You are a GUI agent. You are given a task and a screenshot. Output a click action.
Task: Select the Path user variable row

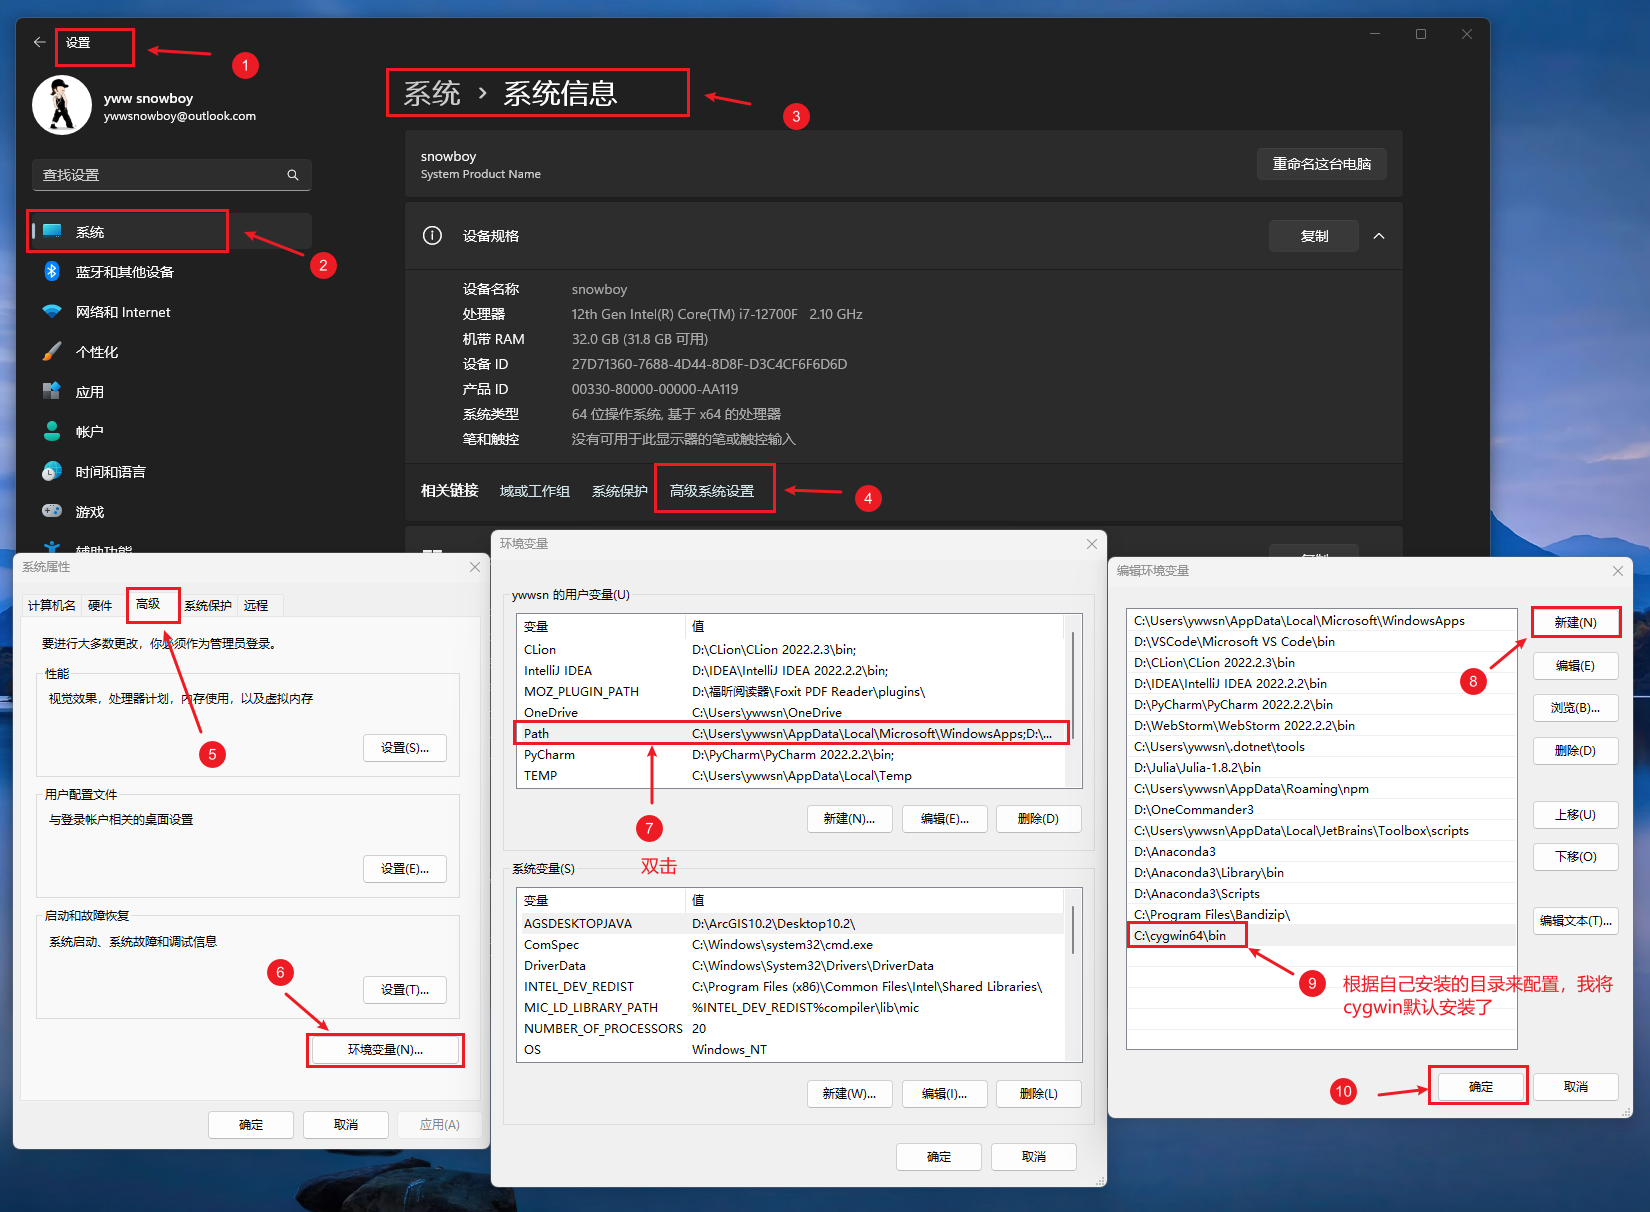(792, 733)
